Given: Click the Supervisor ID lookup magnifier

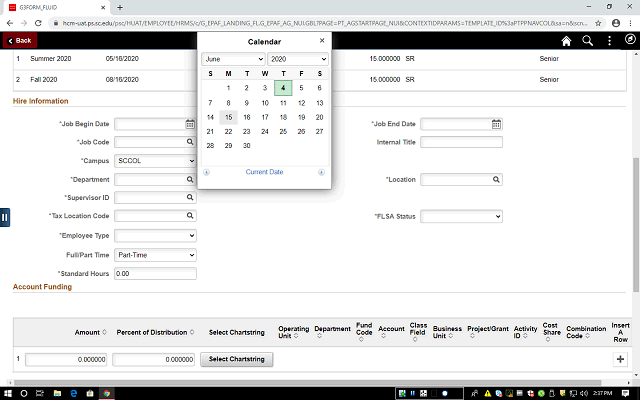Looking at the screenshot, I should tap(190, 197).
